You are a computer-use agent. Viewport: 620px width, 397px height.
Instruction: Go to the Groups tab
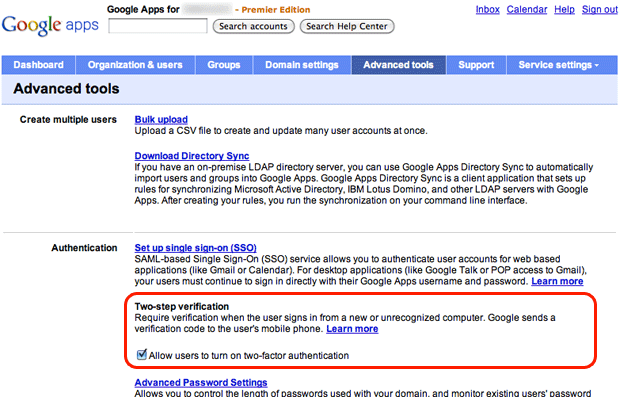pyautogui.click(x=224, y=65)
